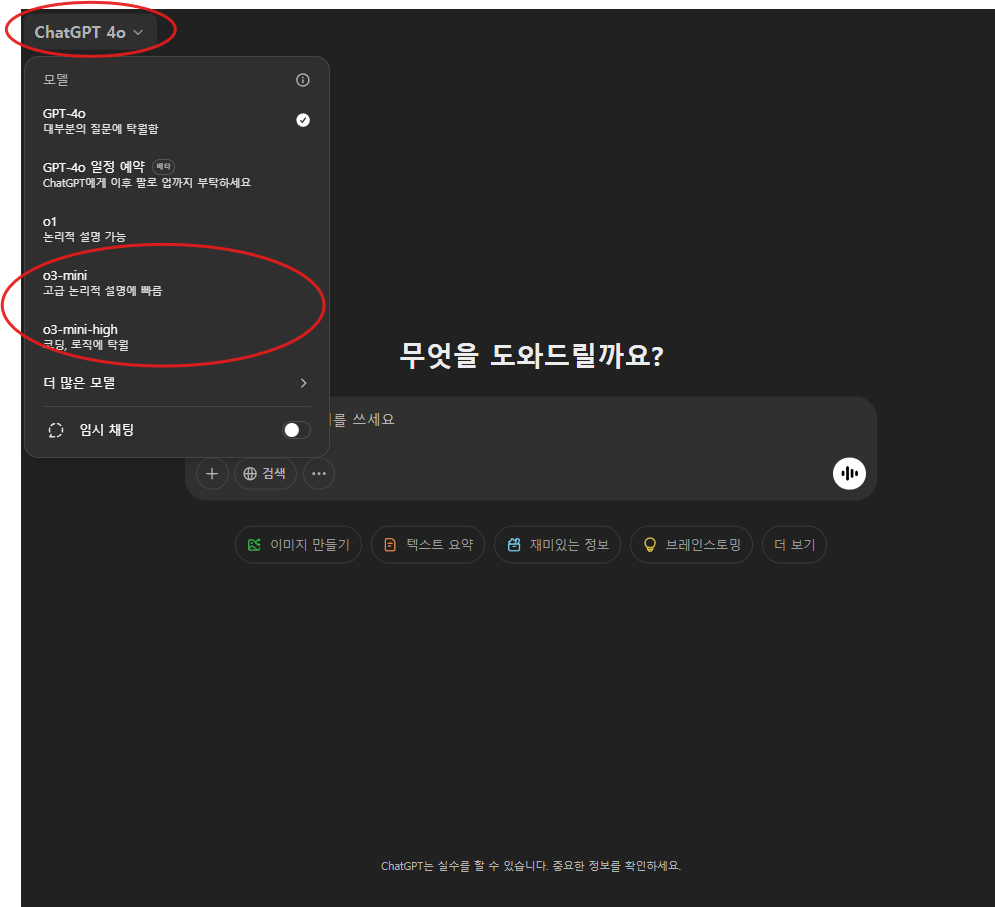This screenshot has width=995, height=907.
Task: Expand 더 많은 모델 submenu
Action: click(176, 383)
